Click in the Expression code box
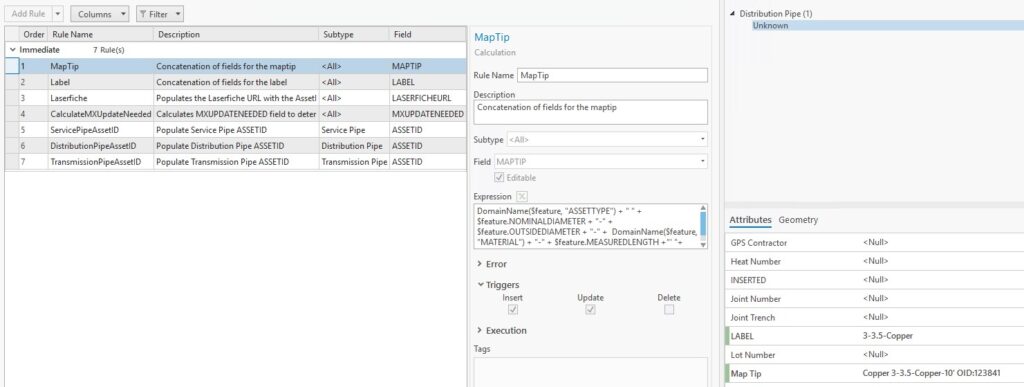Screen dimensions: 1024x387 coord(586,226)
